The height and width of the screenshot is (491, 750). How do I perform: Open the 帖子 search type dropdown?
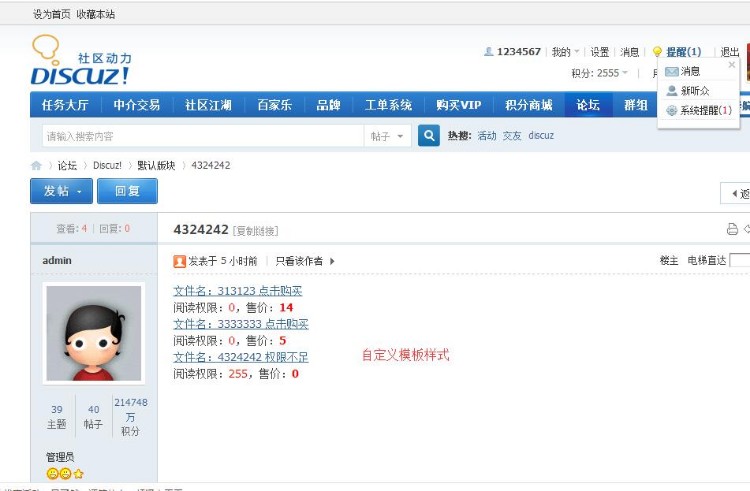coord(387,136)
